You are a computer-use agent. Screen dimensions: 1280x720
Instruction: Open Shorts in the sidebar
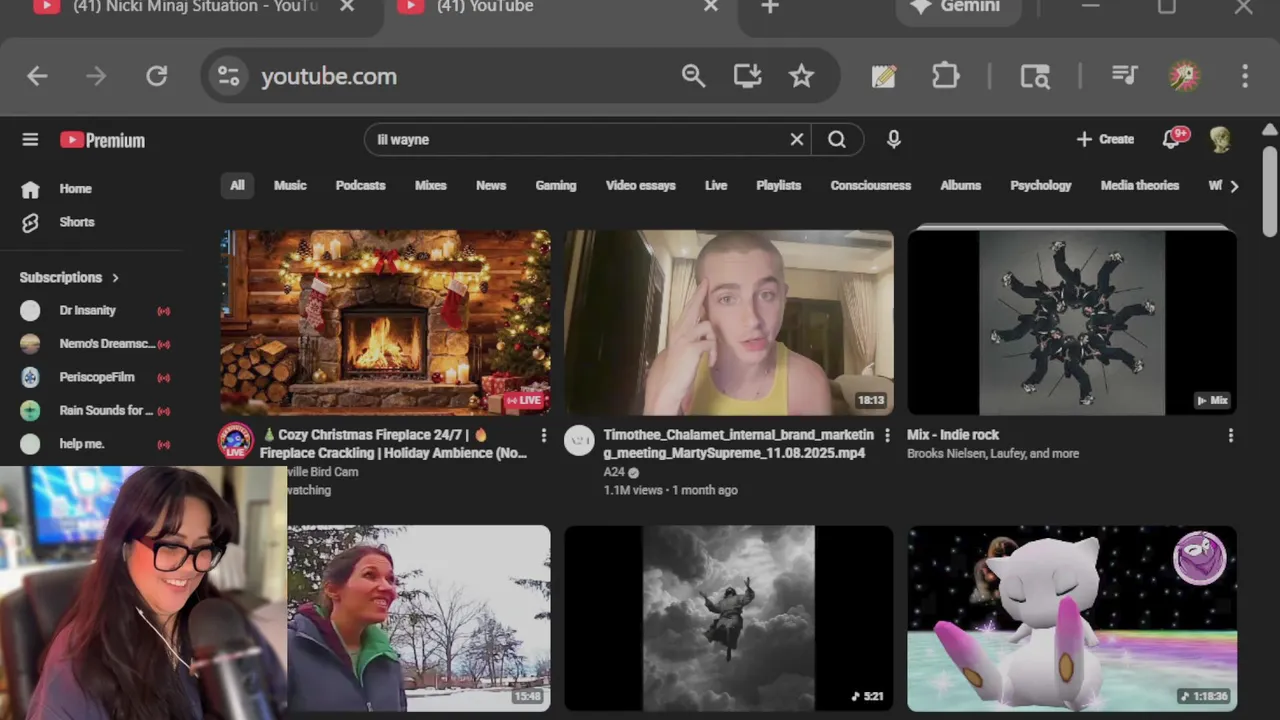coord(76,222)
